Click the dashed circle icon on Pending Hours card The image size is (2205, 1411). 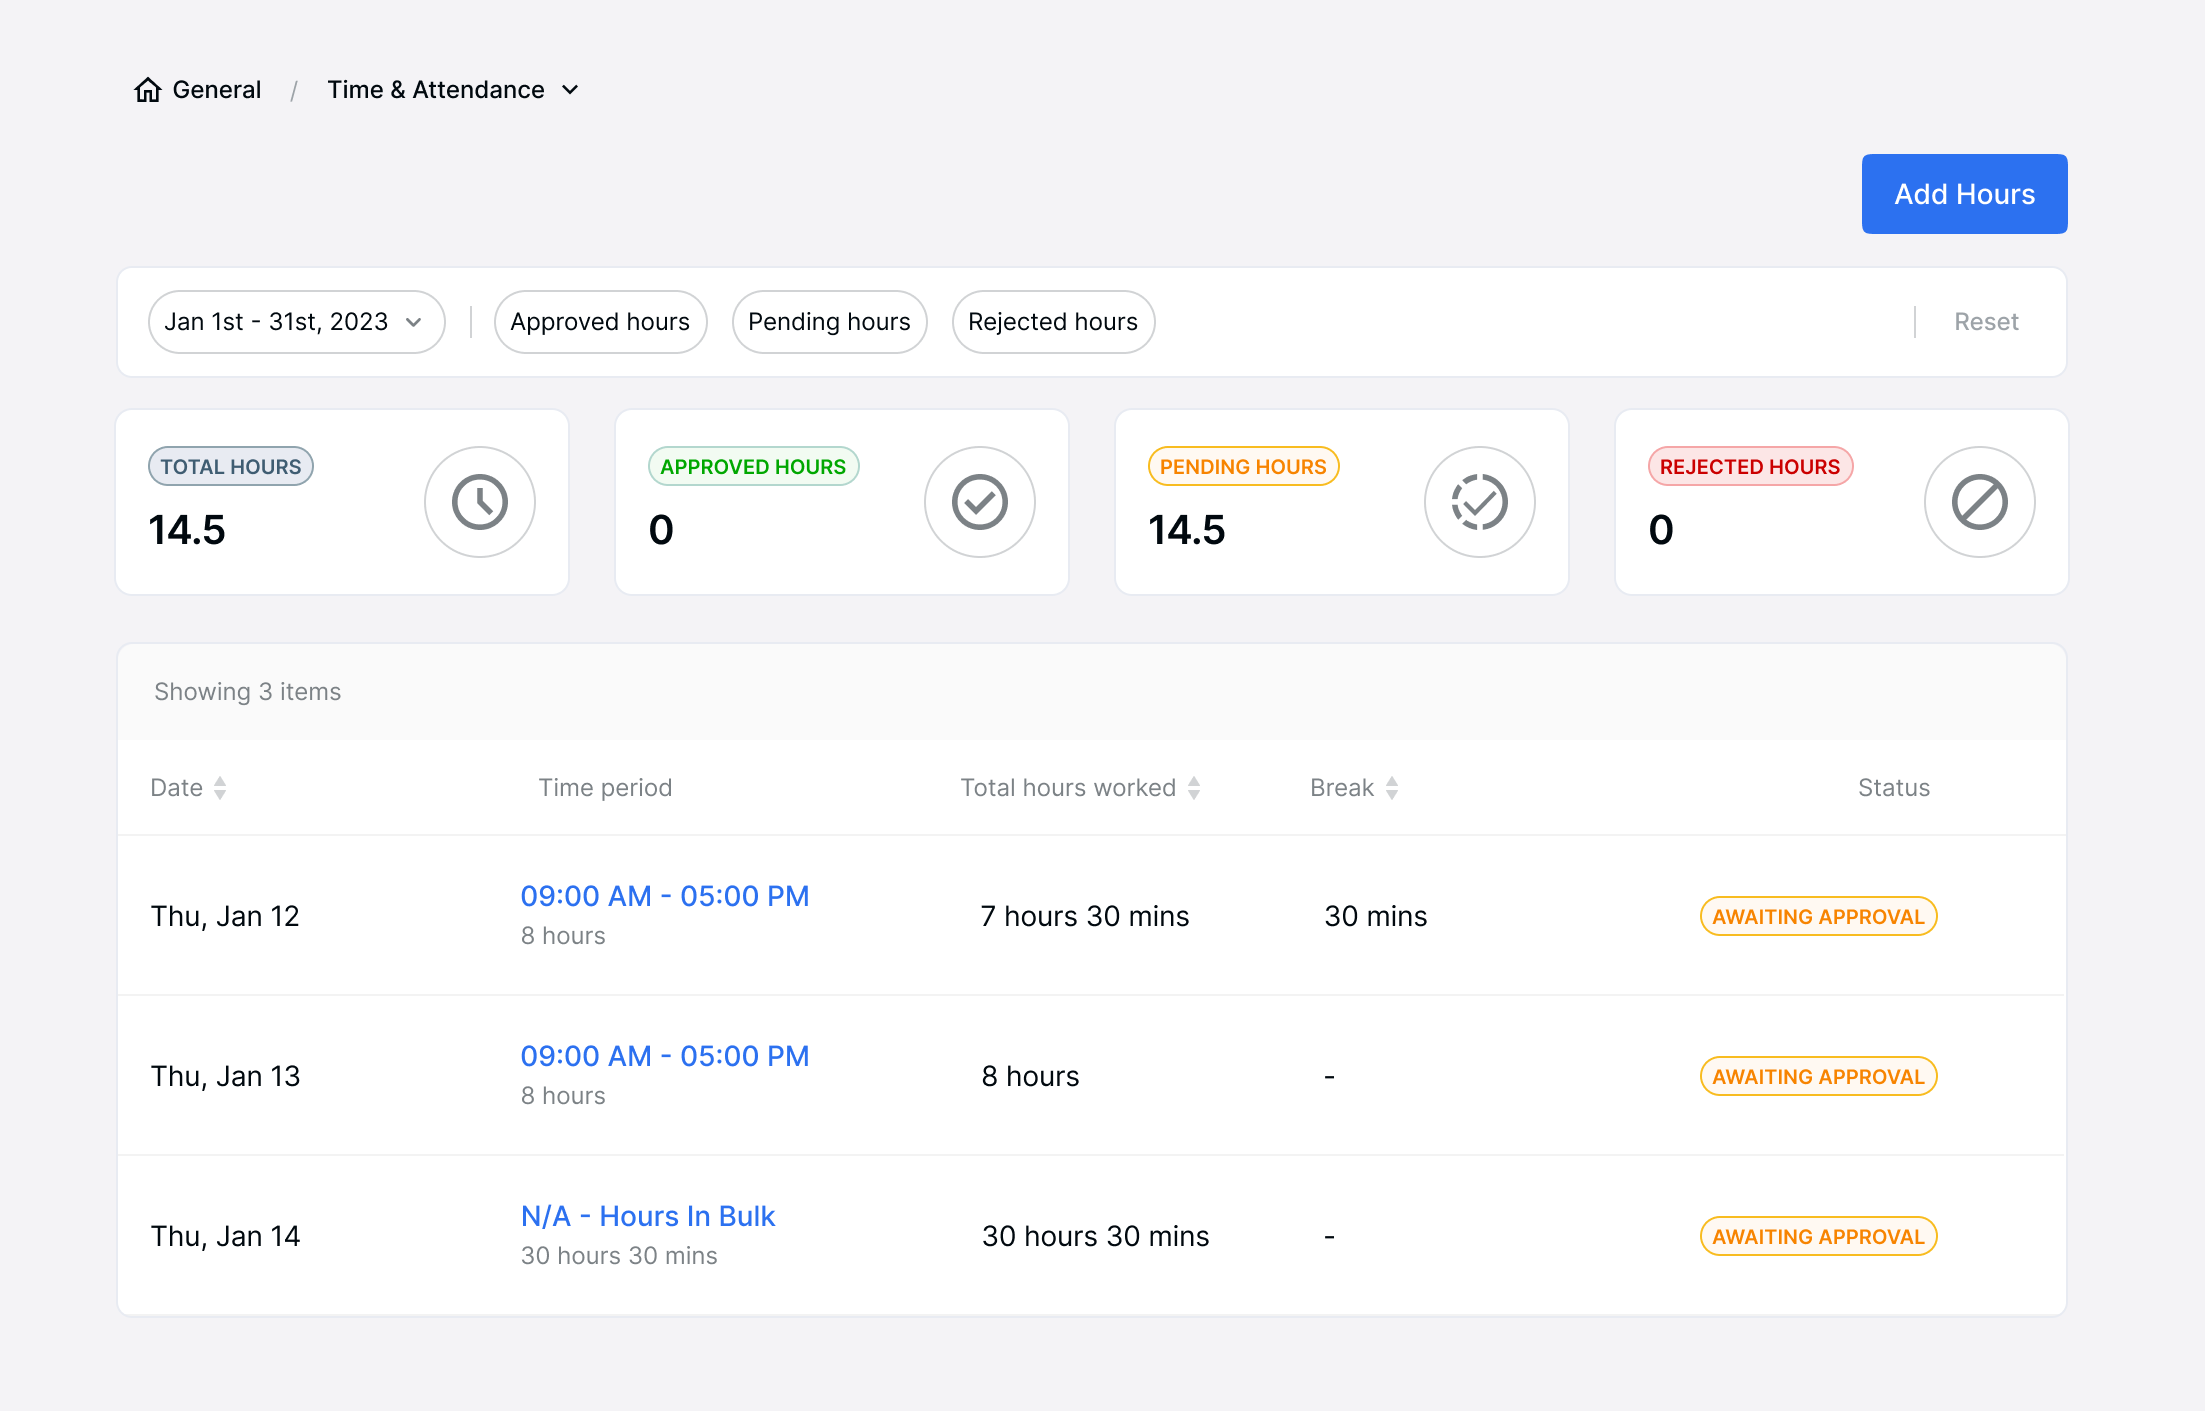click(x=1480, y=501)
